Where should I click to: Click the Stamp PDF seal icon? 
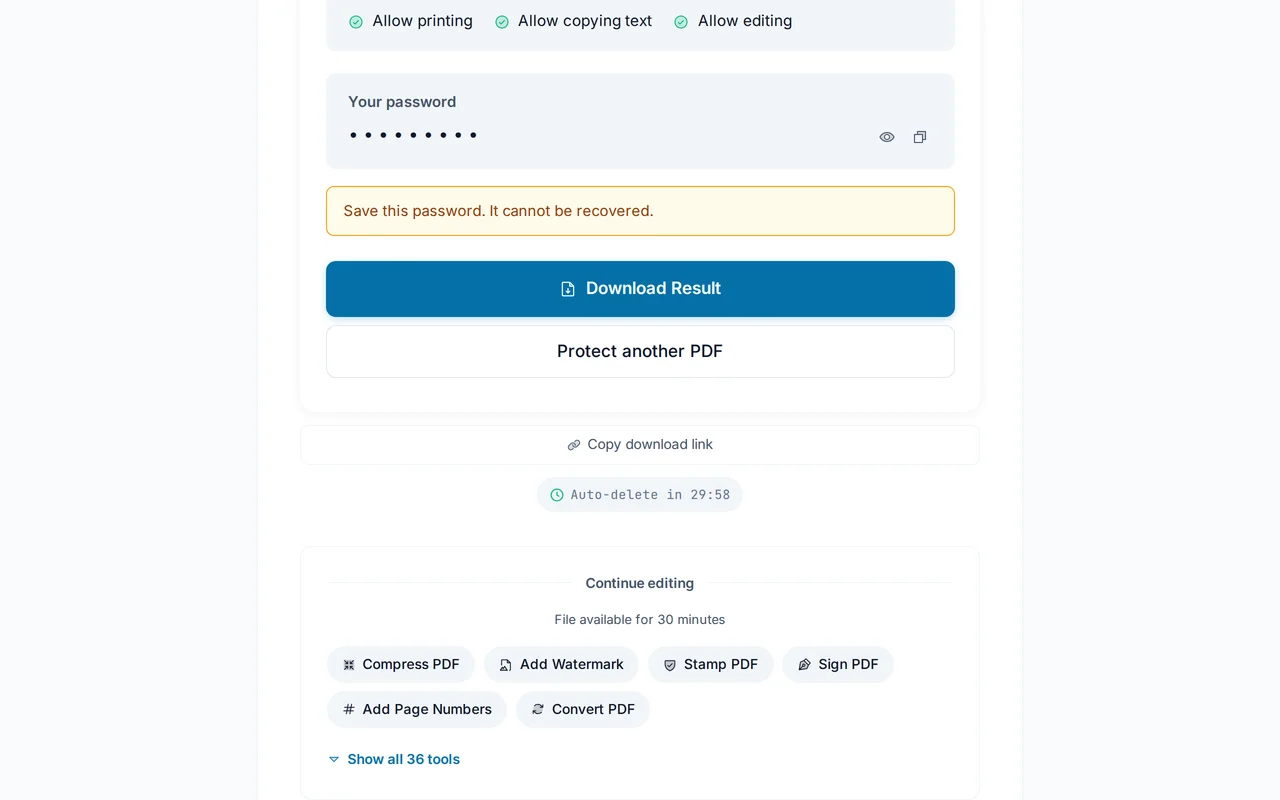tap(669, 664)
